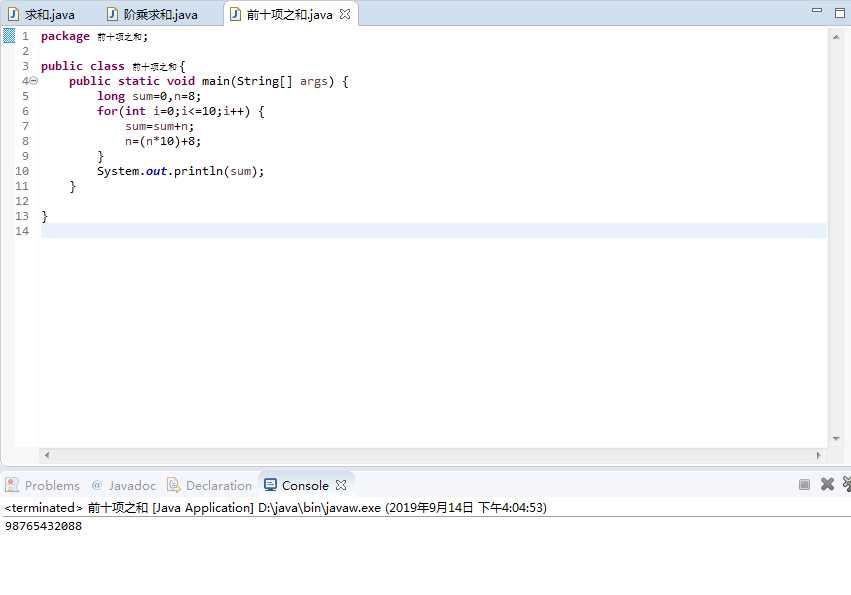Image resolution: width=851 pixels, height=595 pixels.
Task: Close the 前十项之和.java tab
Action: pos(345,15)
